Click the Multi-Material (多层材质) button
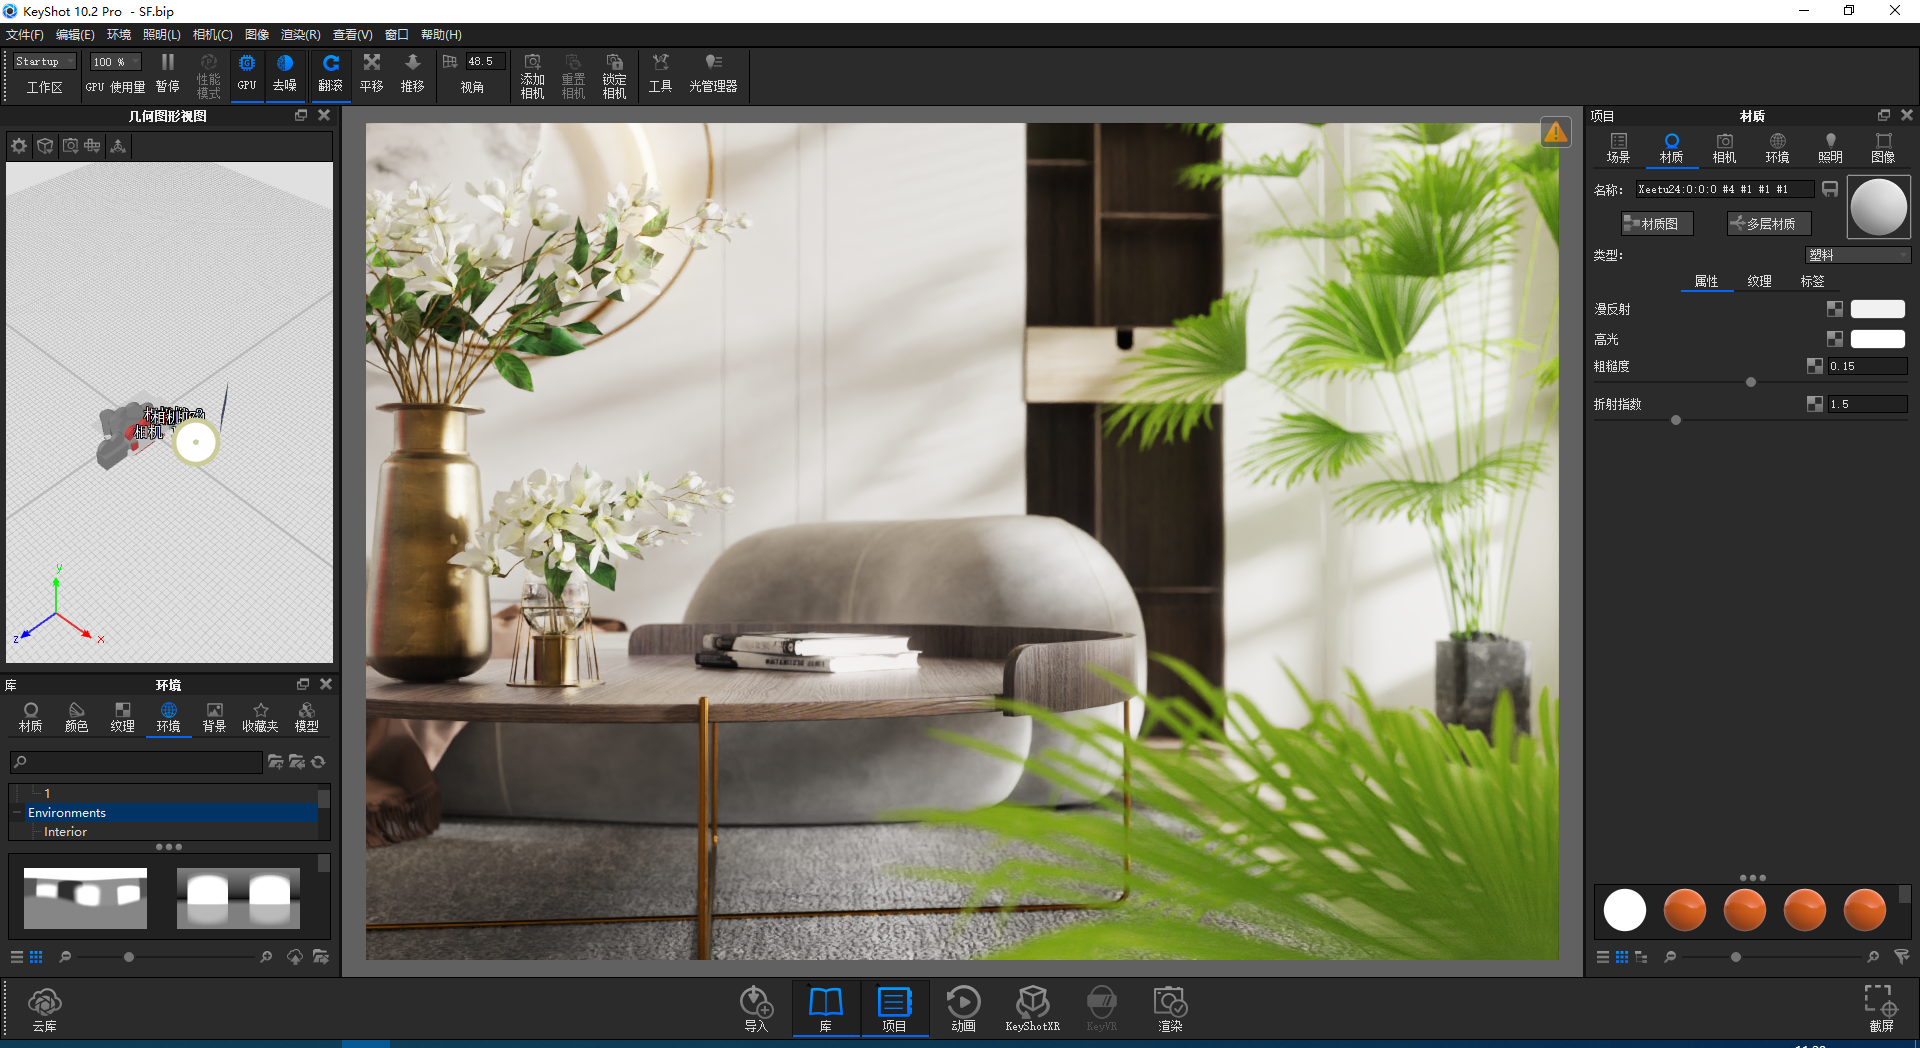 (1768, 224)
